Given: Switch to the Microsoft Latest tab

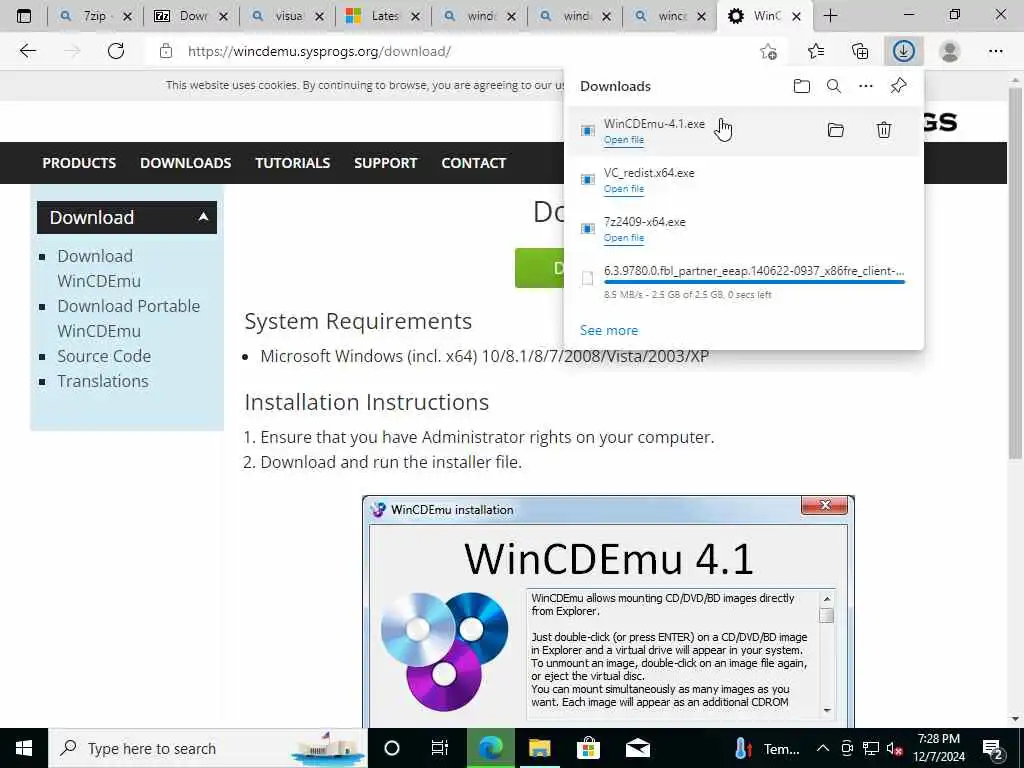Looking at the screenshot, I should 383,16.
